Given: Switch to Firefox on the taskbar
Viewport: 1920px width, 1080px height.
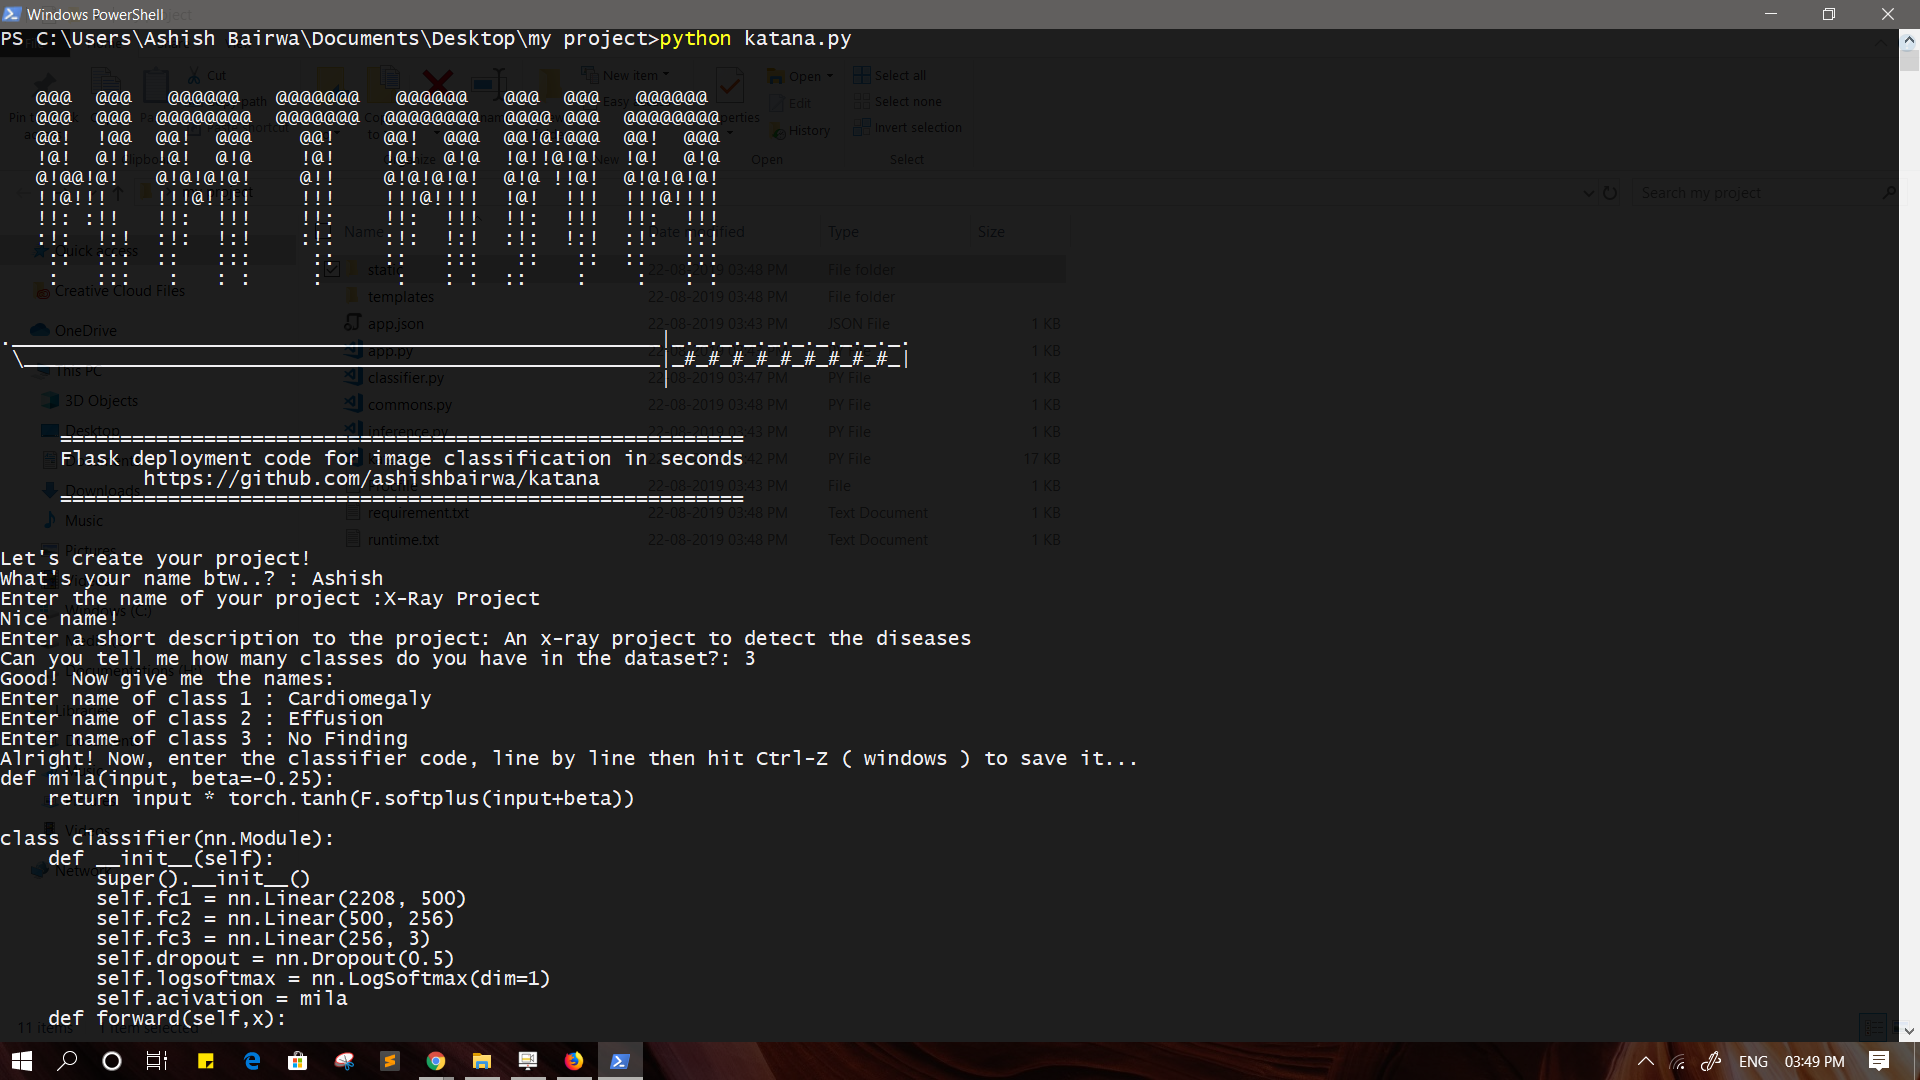Looking at the screenshot, I should coord(574,1061).
